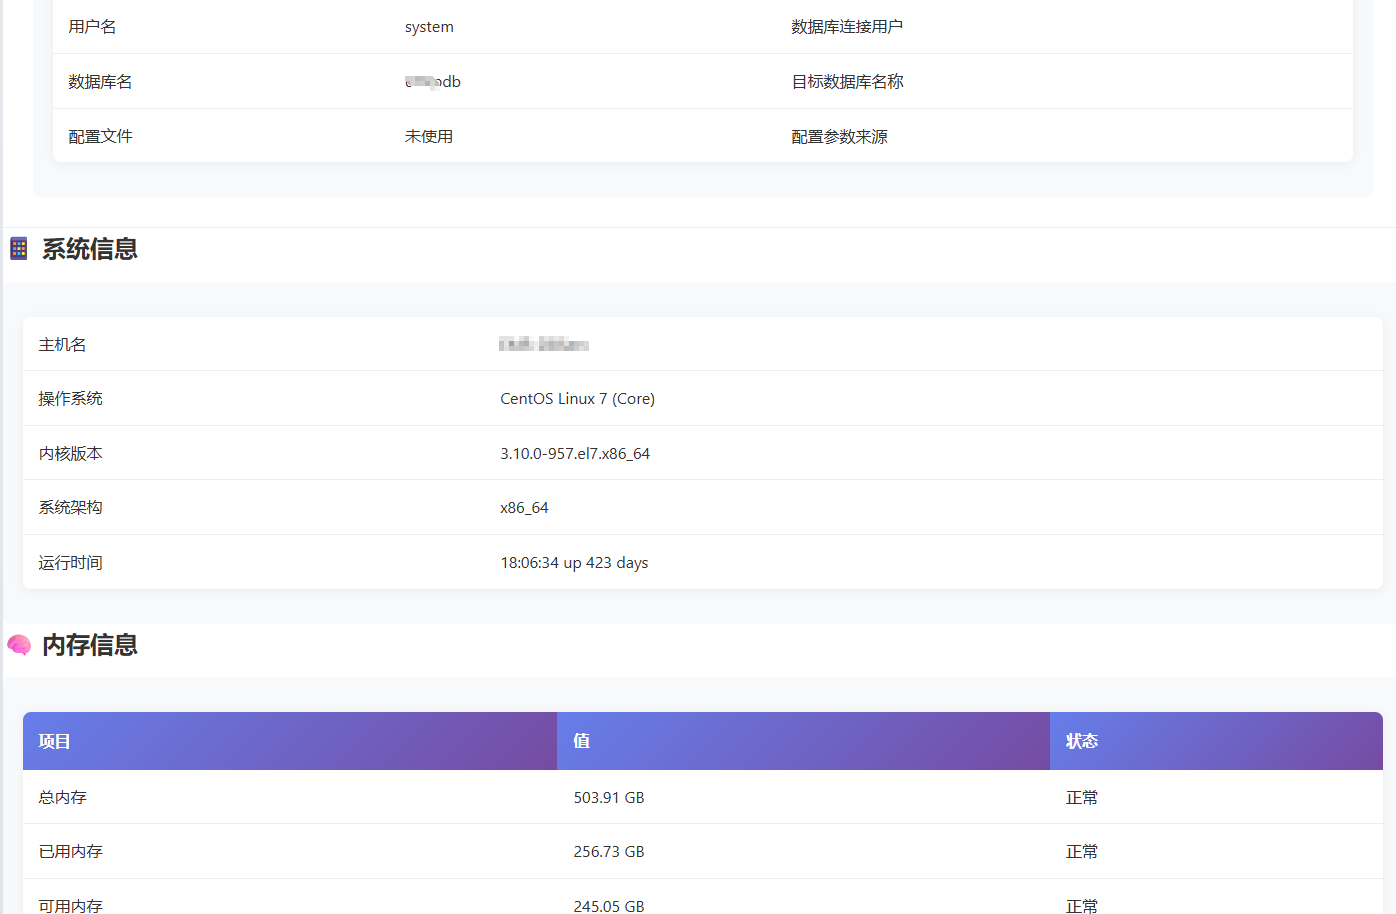Select CentOS Linux 7 (Core) value
The width and height of the screenshot is (1396, 914).
[x=577, y=399]
